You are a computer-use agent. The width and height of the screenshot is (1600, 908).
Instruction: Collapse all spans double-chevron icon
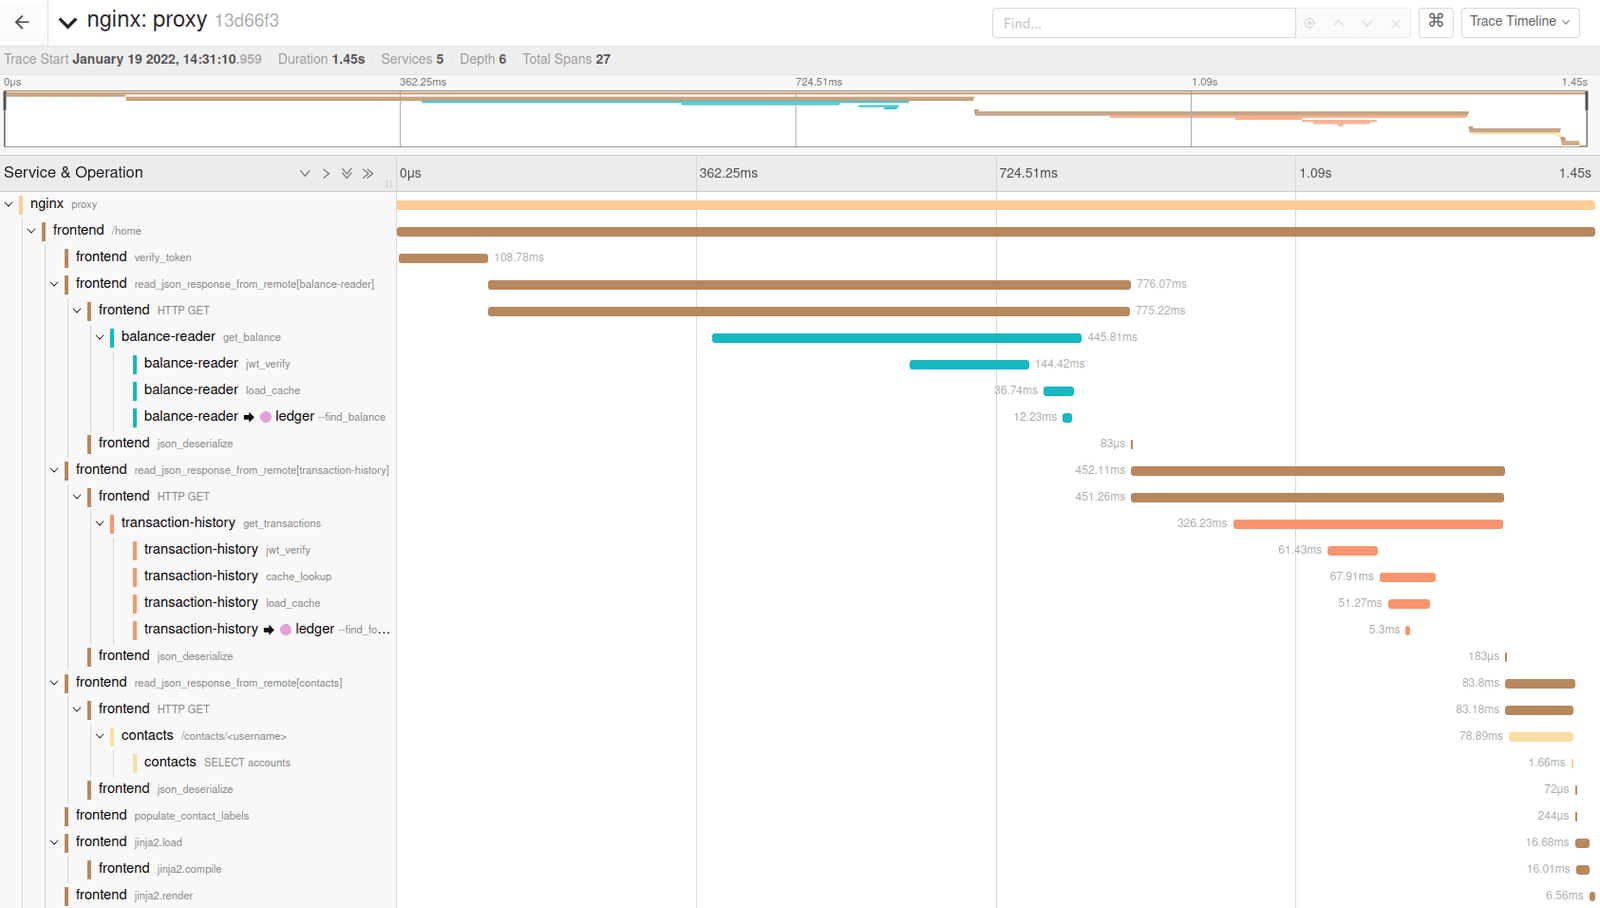[x=368, y=173]
